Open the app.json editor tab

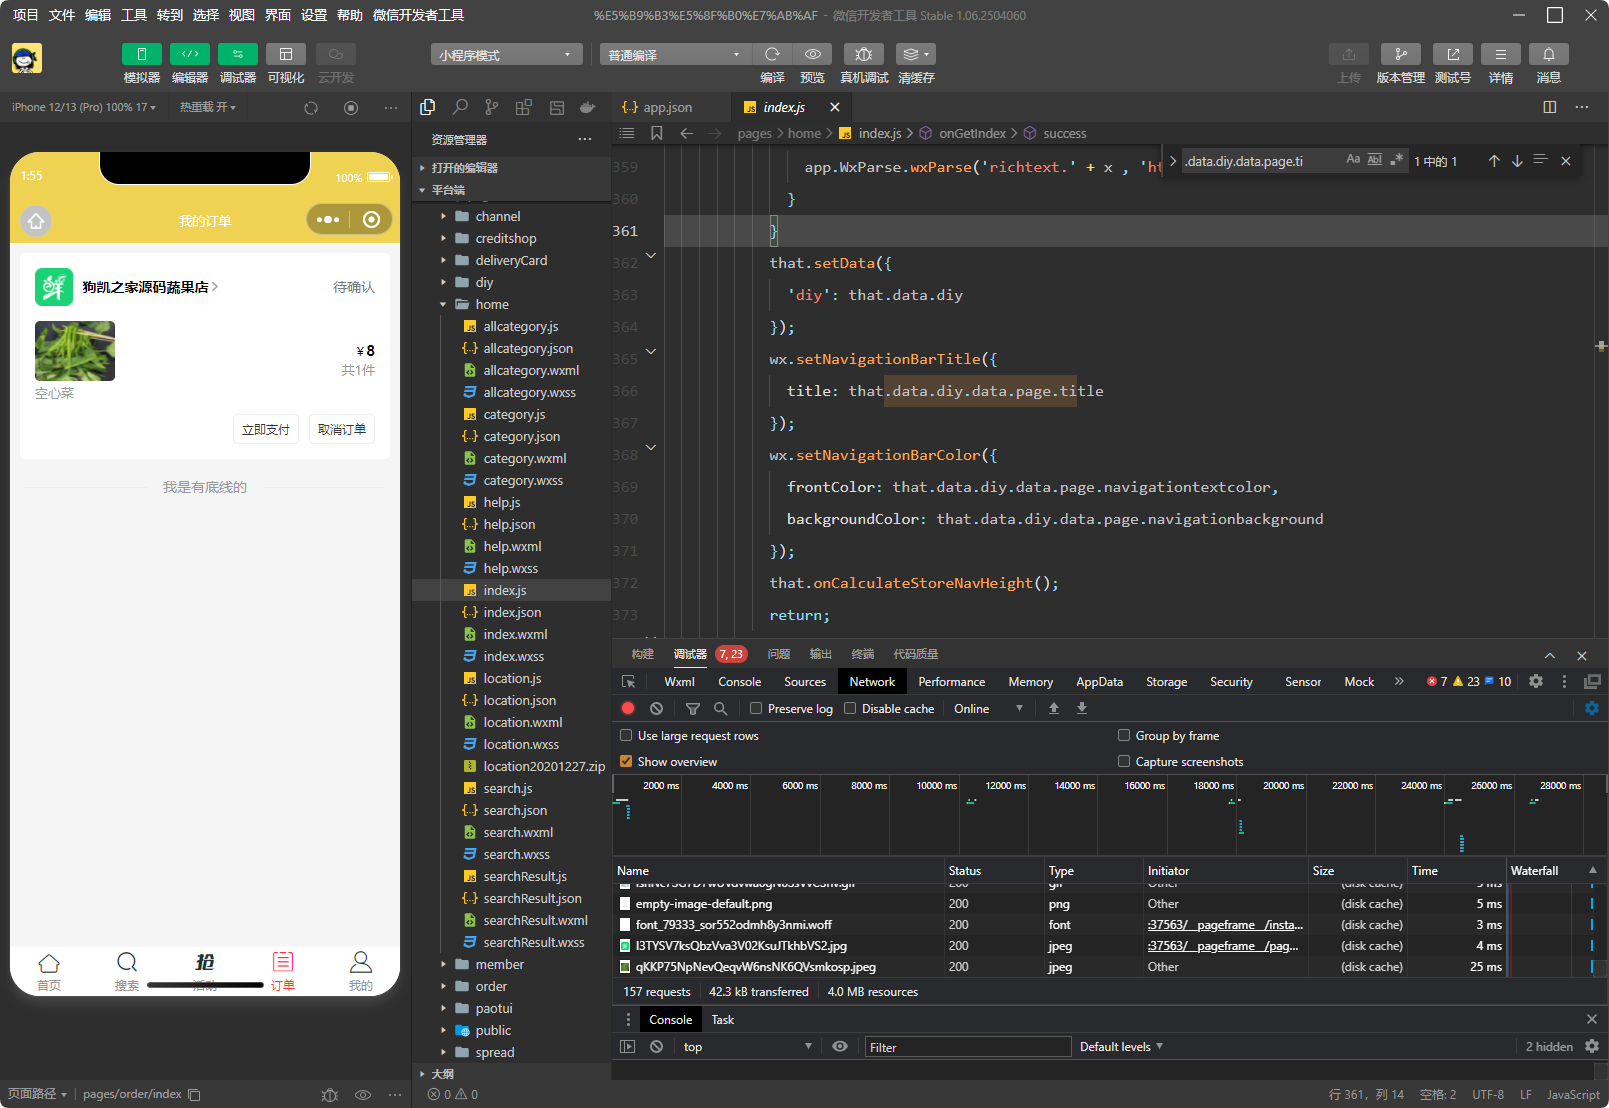[666, 107]
